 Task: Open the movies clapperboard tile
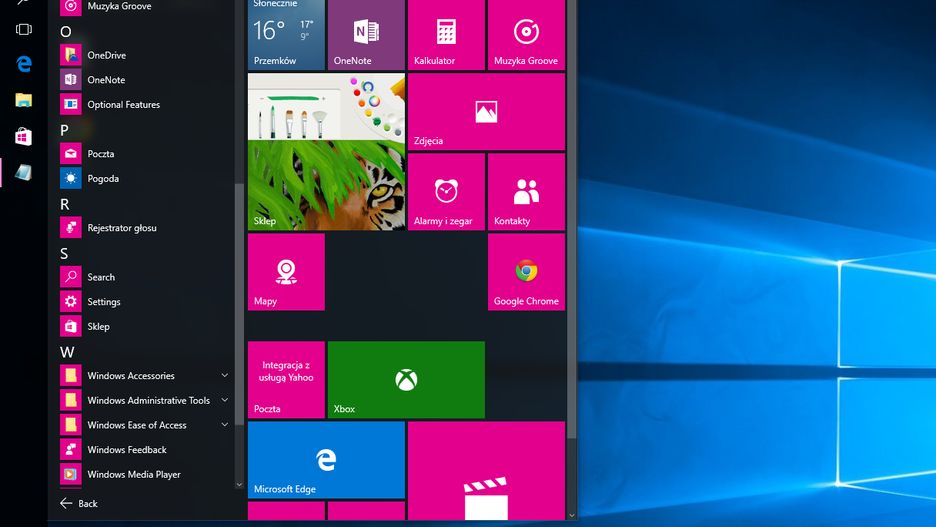pos(487,470)
